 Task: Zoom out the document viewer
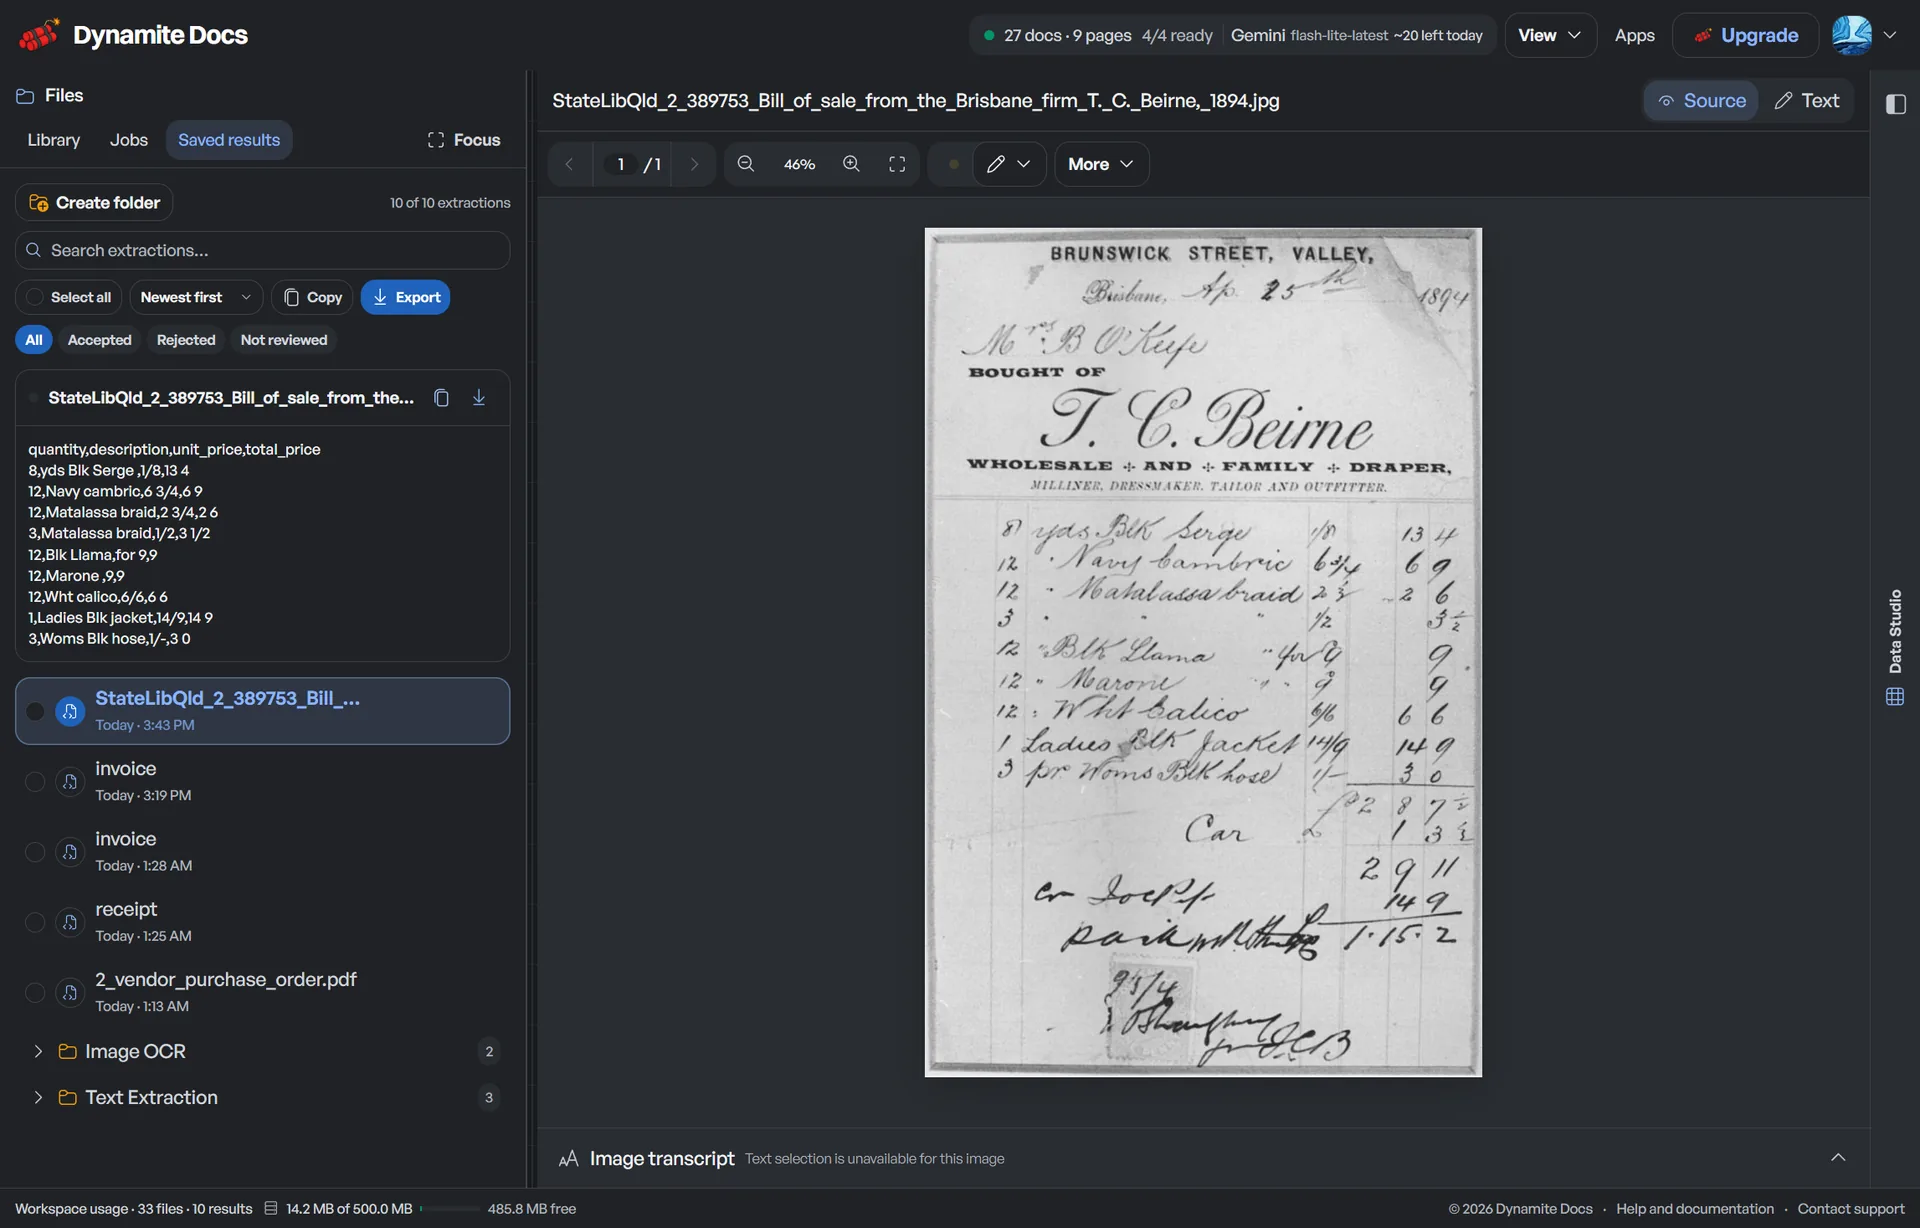coord(746,164)
